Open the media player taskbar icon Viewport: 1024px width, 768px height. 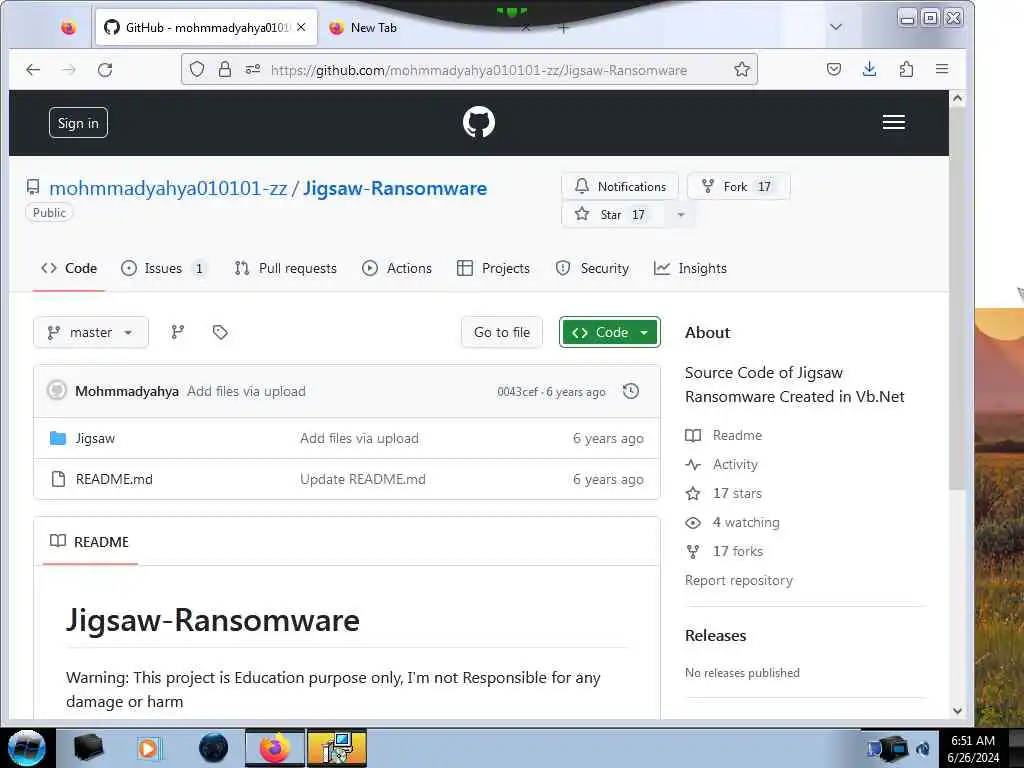coord(148,748)
